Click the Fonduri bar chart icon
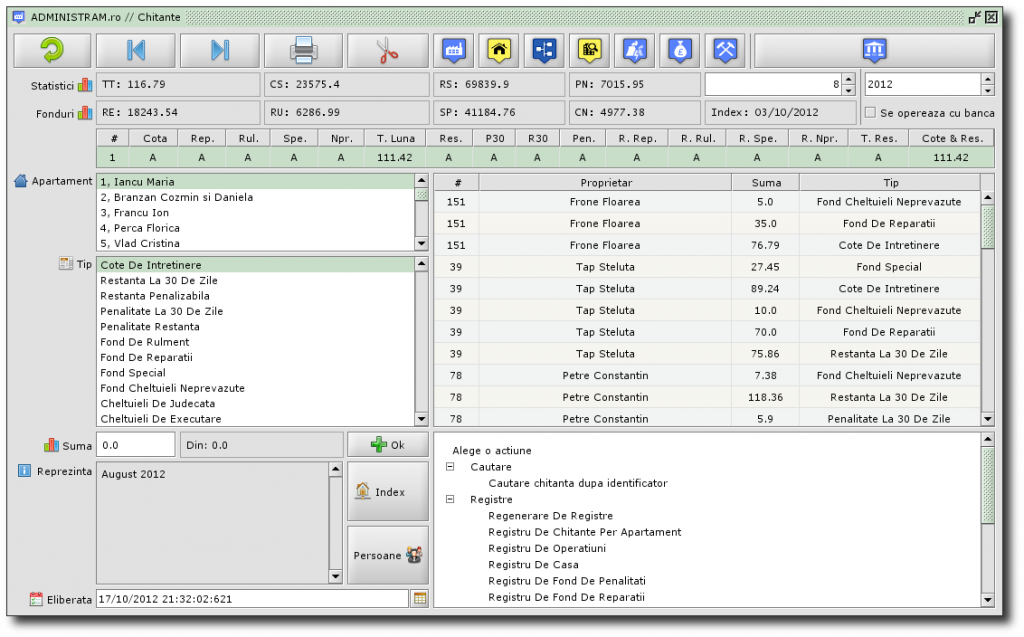1024x637 pixels. click(x=85, y=113)
